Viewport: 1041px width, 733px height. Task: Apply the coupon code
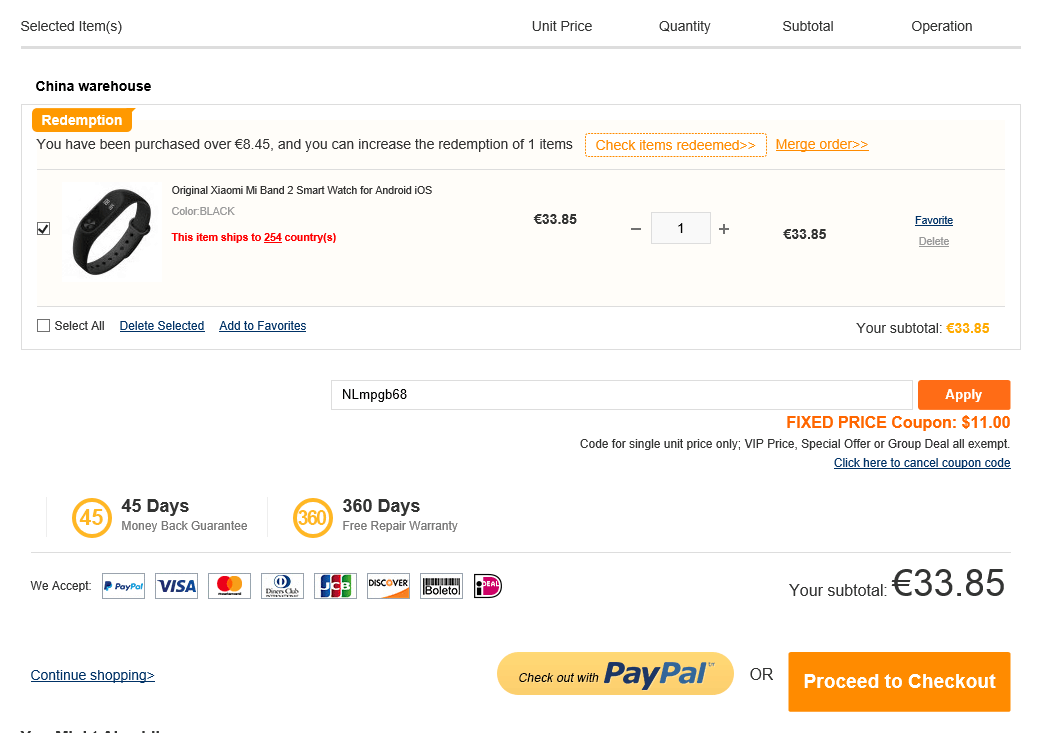963,395
